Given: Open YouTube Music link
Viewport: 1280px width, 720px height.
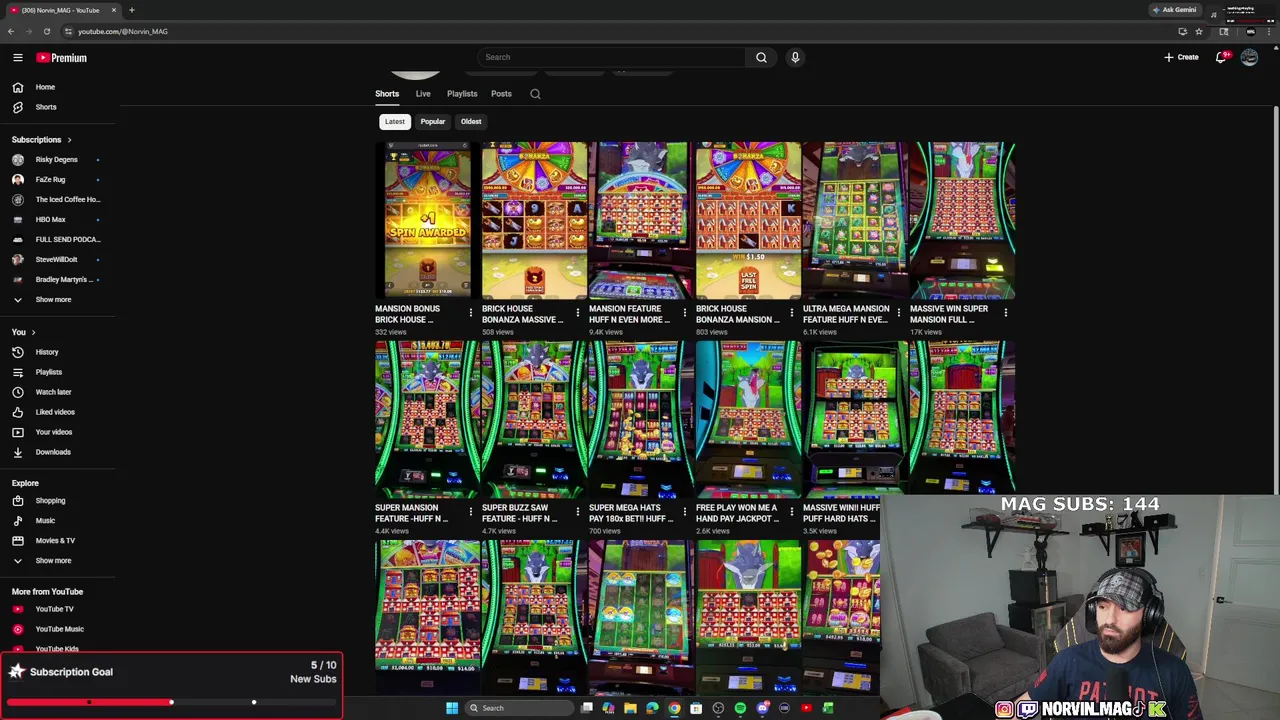Looking at the screenshot, I should (60, 629).
